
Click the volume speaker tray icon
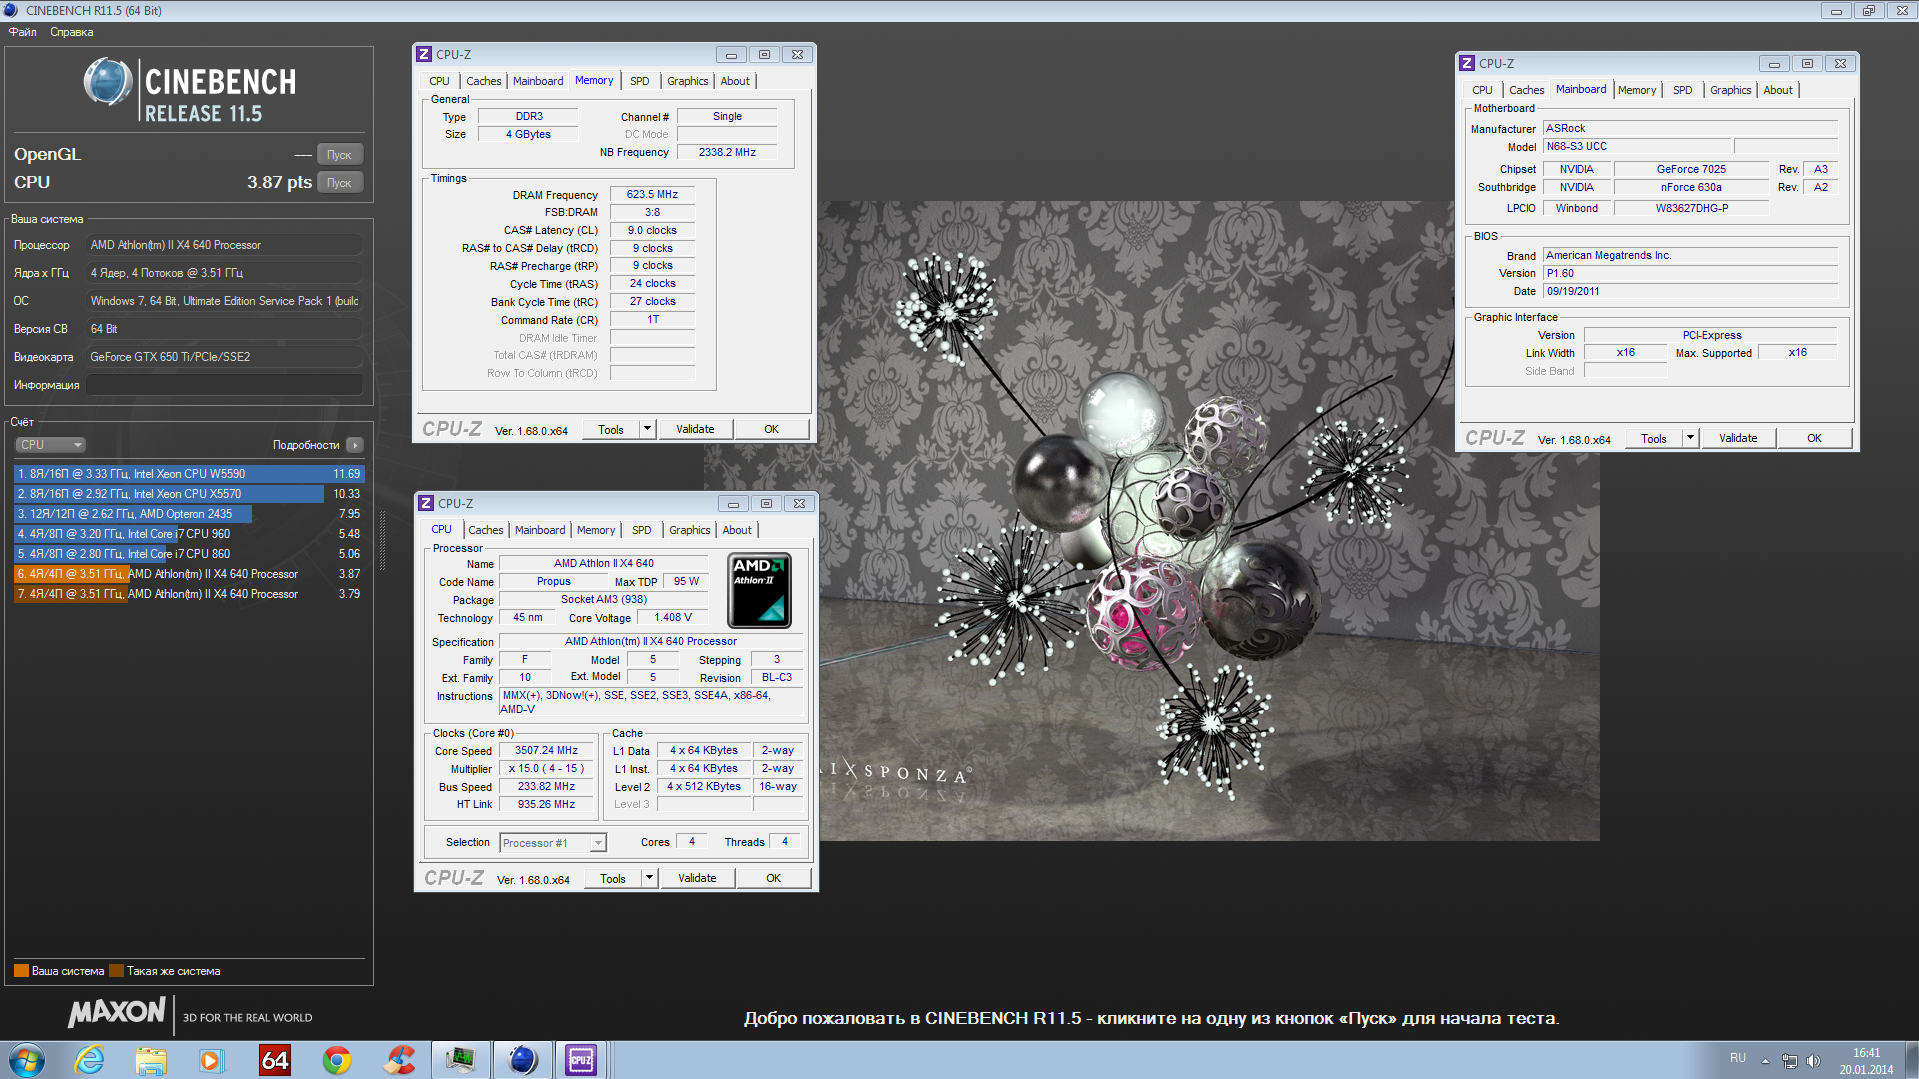click(x=1814, y=1060)
